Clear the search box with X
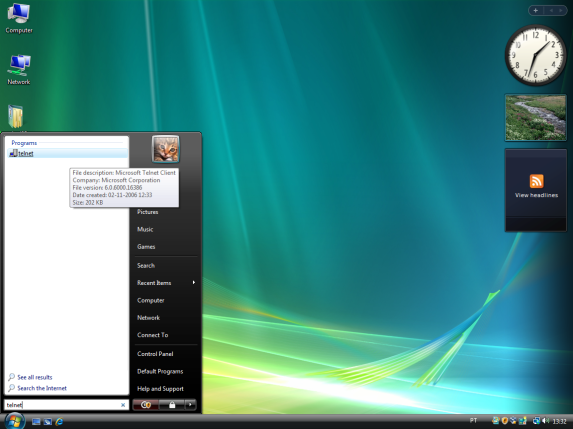The image size is (573, 429). point(123,405)
